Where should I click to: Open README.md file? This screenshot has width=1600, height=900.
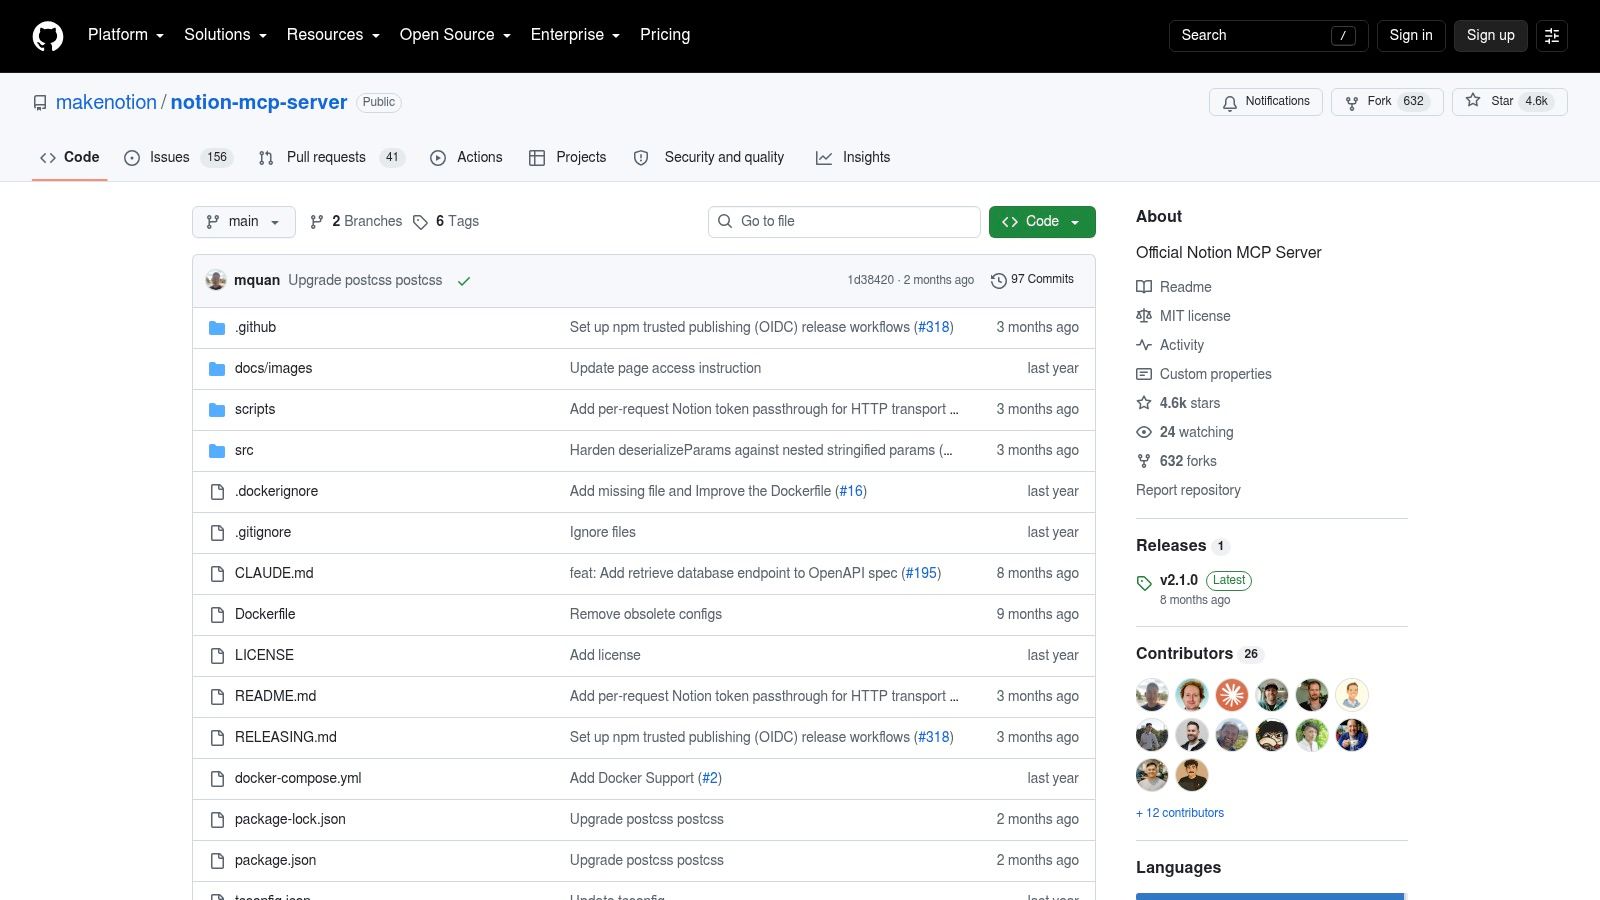(x=275, y=696)
